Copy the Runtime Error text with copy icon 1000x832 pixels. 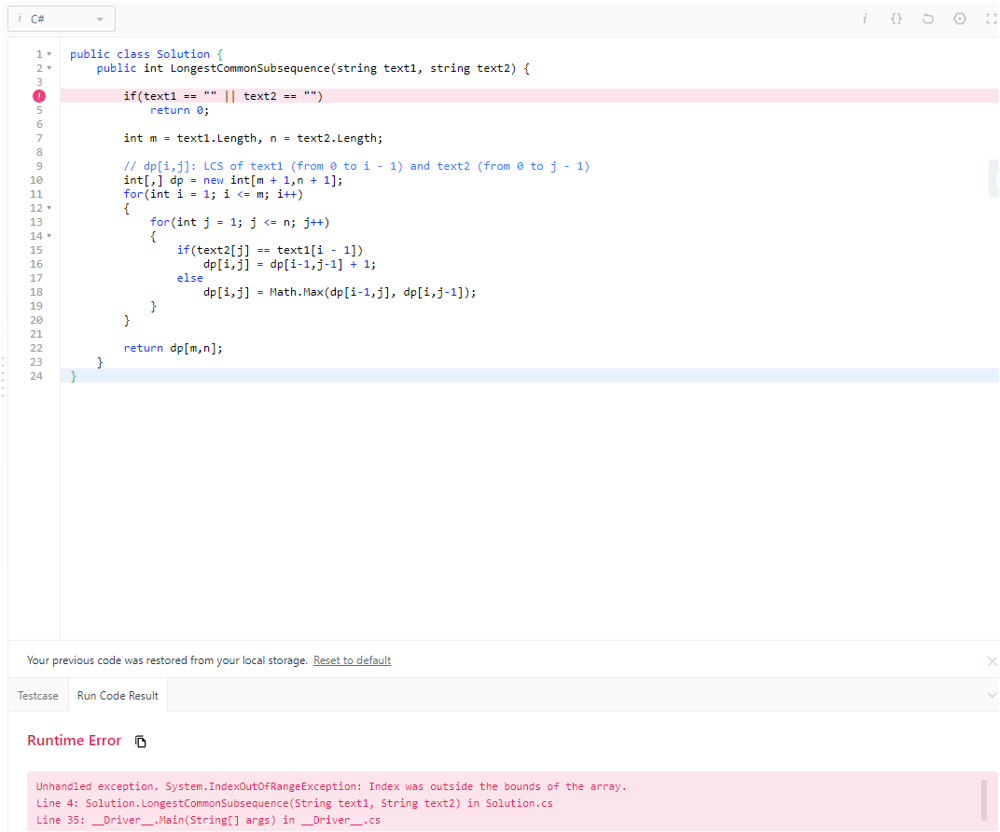pyautogui.click(x=140, y=741)
